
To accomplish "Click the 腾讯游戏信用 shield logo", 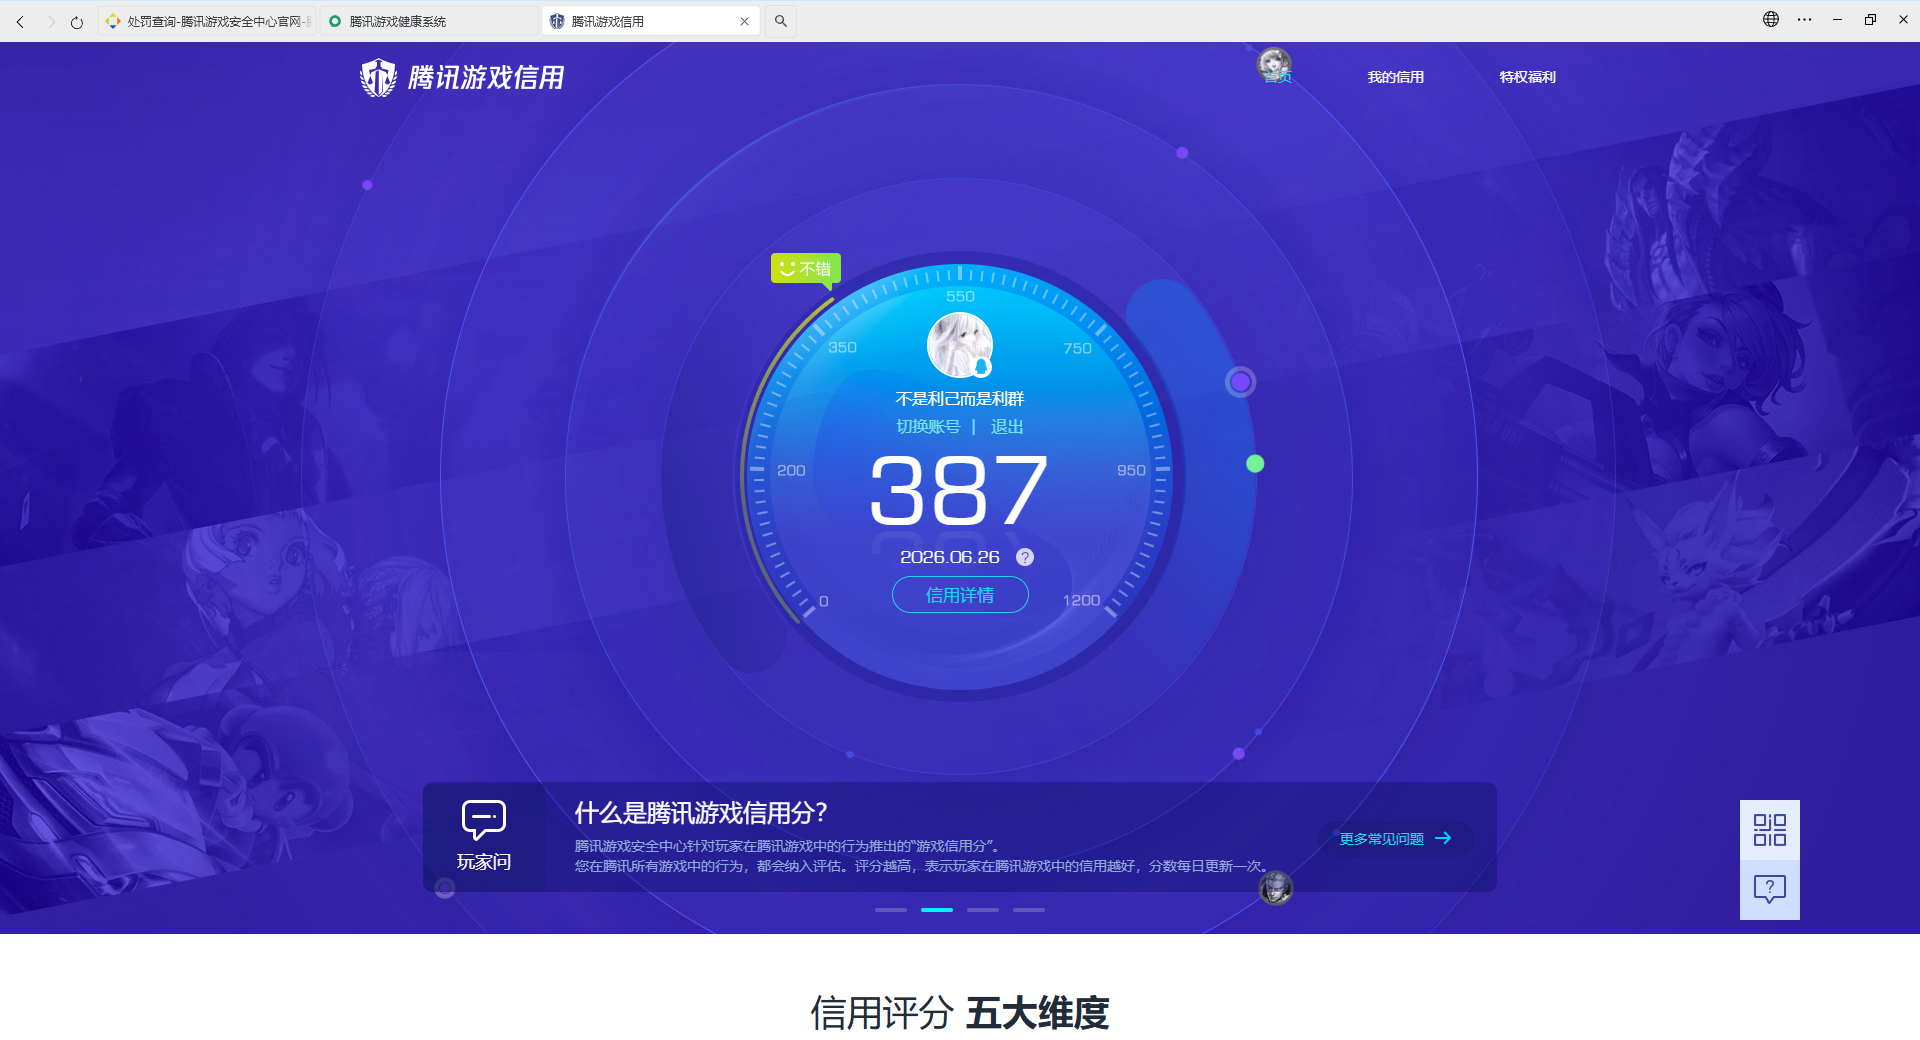I will 462,77.
